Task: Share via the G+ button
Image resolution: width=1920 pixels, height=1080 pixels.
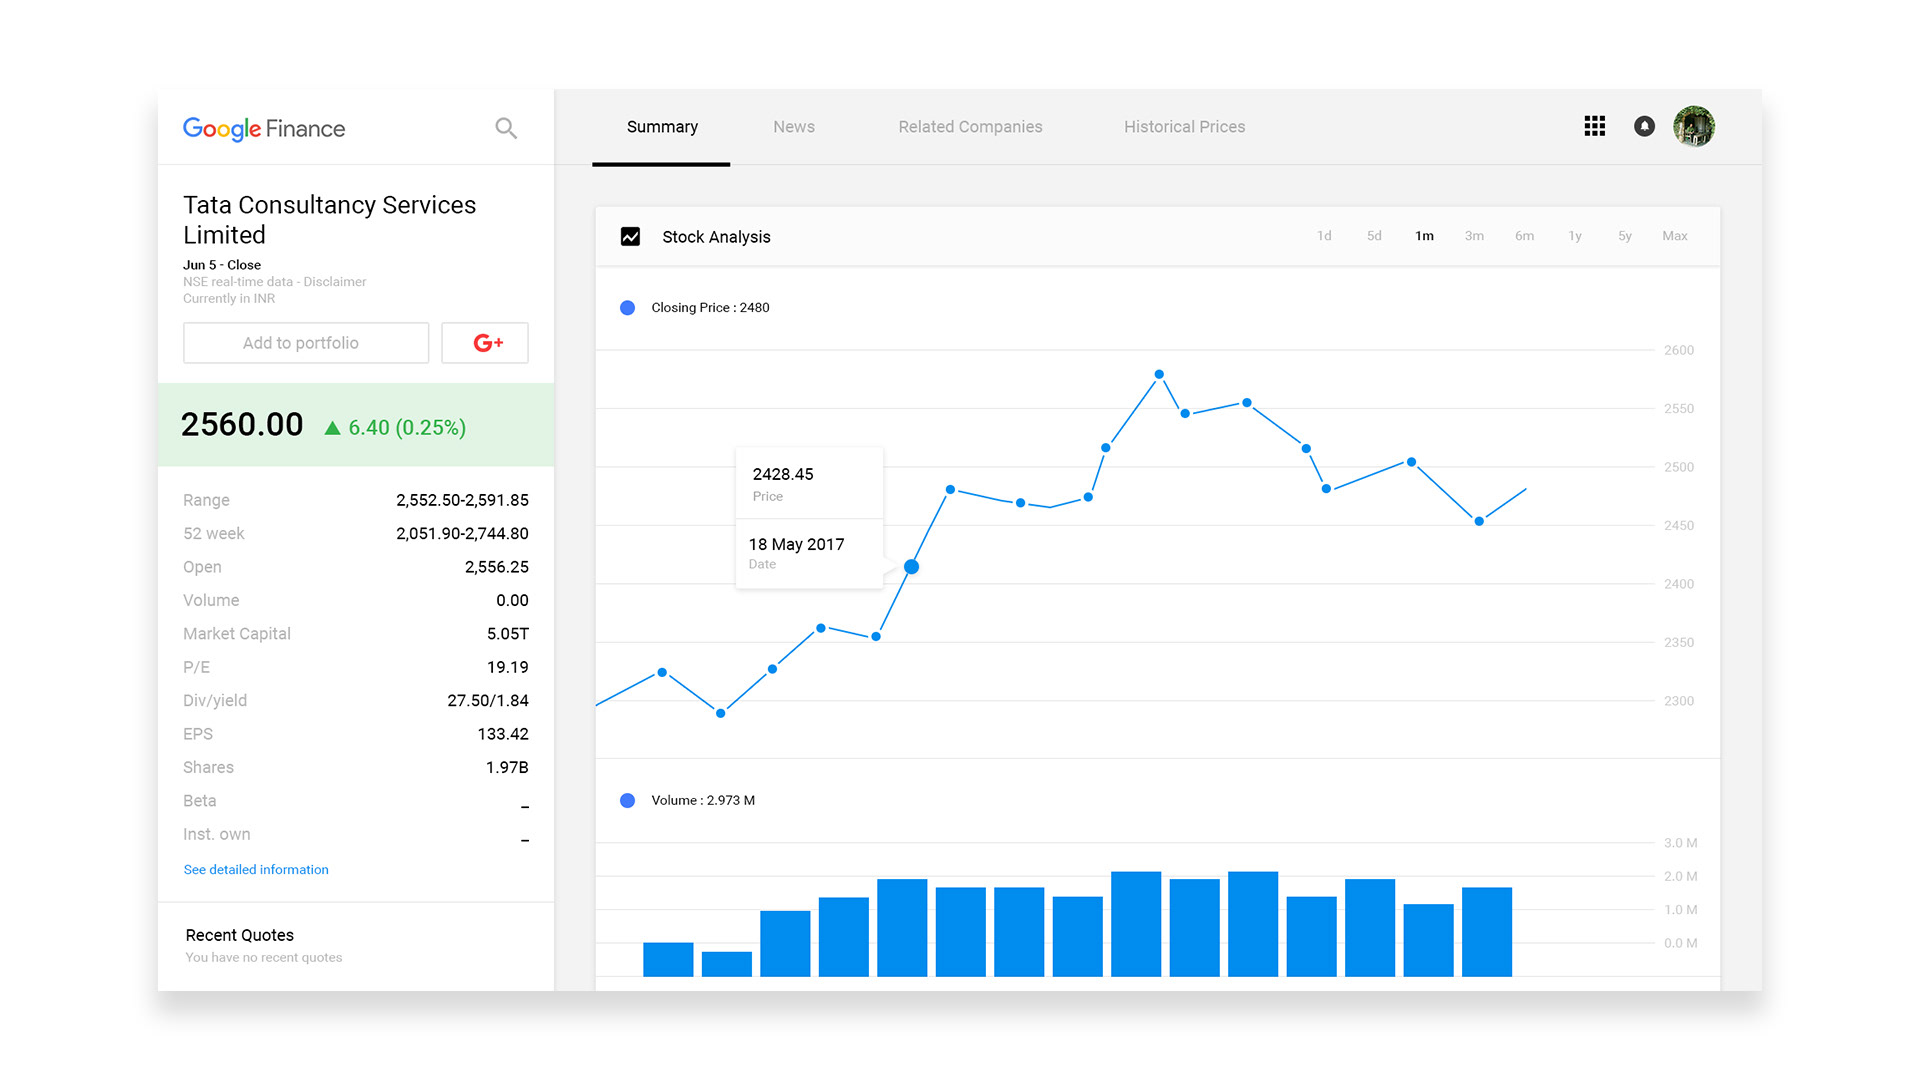Action: pyautogui.click(x=485, y=343)
